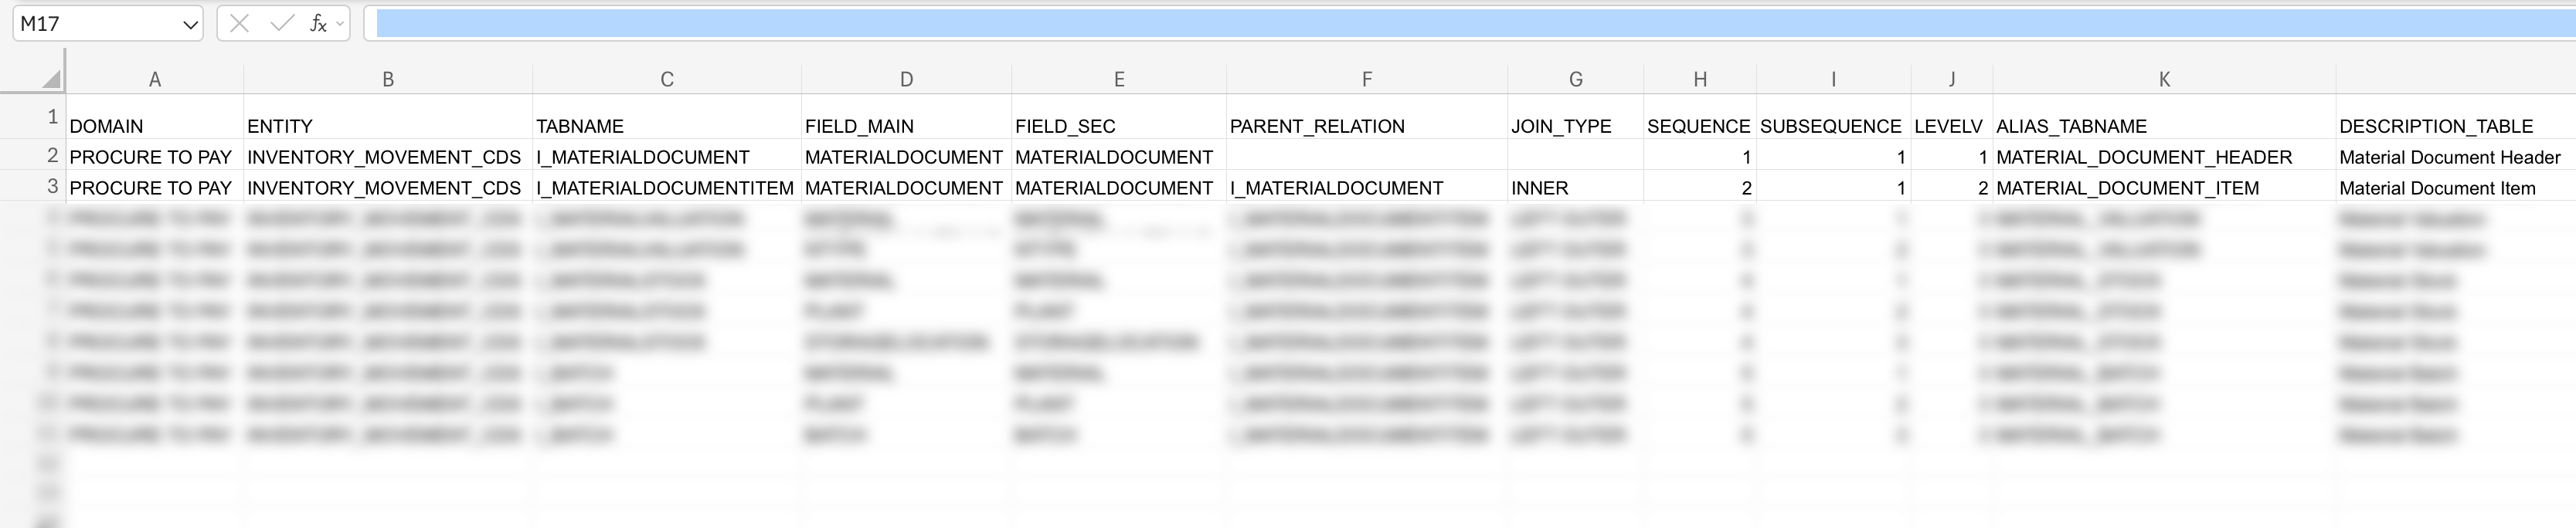Click the Insert Function fx icon

pyautogui.click(x=317, y=24)
